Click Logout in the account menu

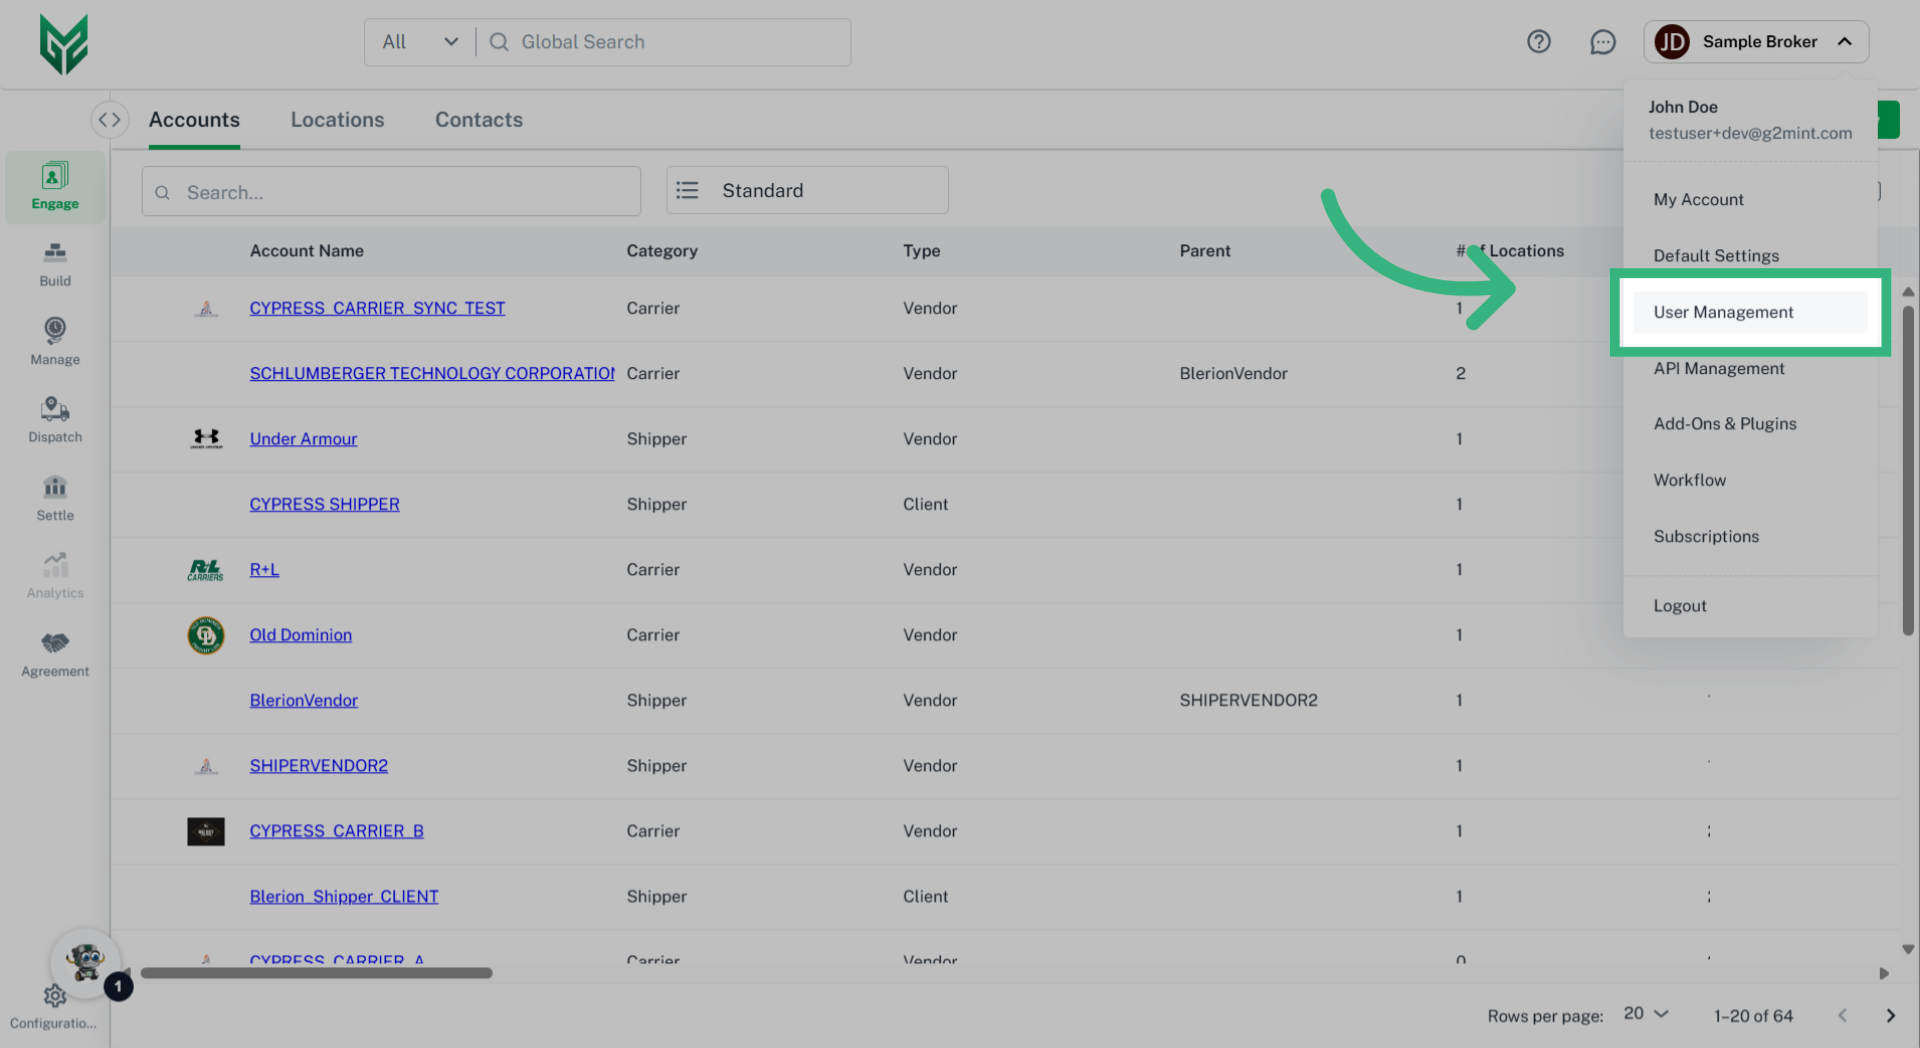1679,605
